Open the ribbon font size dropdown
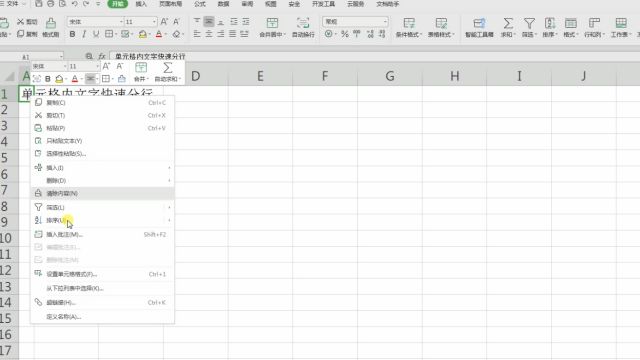Image resolution: width=640 pixels, height=360 pixels. 154,22
